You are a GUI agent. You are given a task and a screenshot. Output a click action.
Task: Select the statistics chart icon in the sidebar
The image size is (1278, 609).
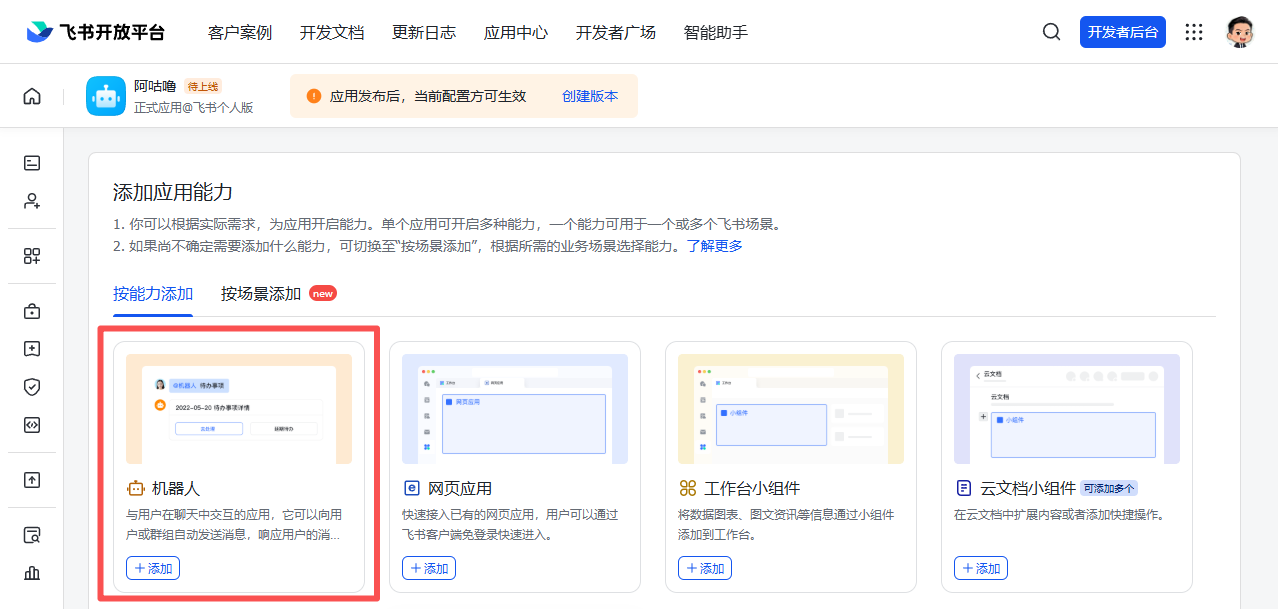[32, 572]
